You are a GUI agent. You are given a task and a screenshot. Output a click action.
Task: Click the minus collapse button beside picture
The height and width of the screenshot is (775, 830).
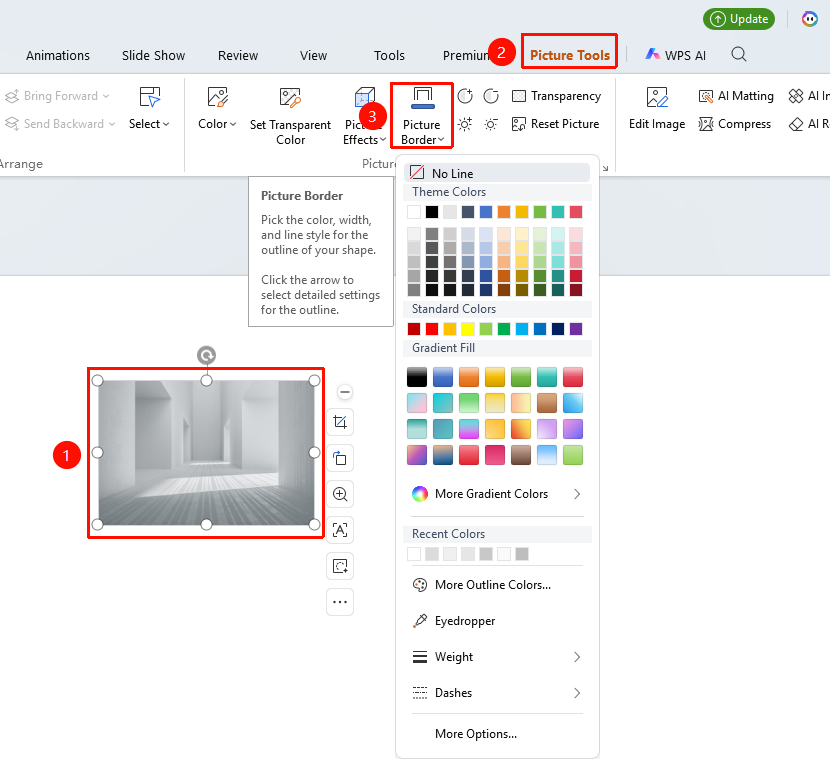(345, 392)
